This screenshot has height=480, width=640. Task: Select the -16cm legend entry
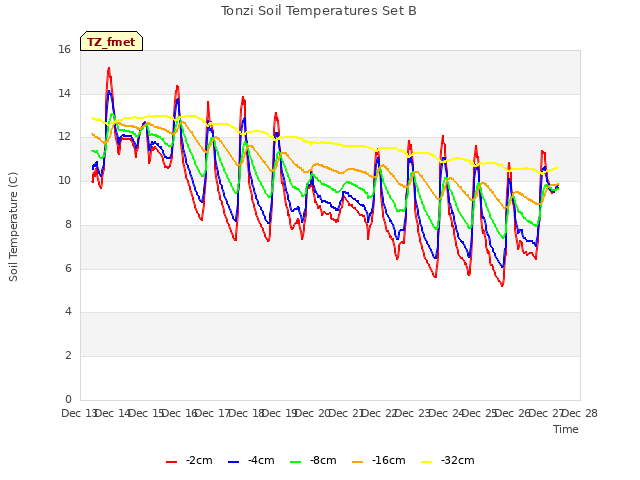click(x=378, y=460)
